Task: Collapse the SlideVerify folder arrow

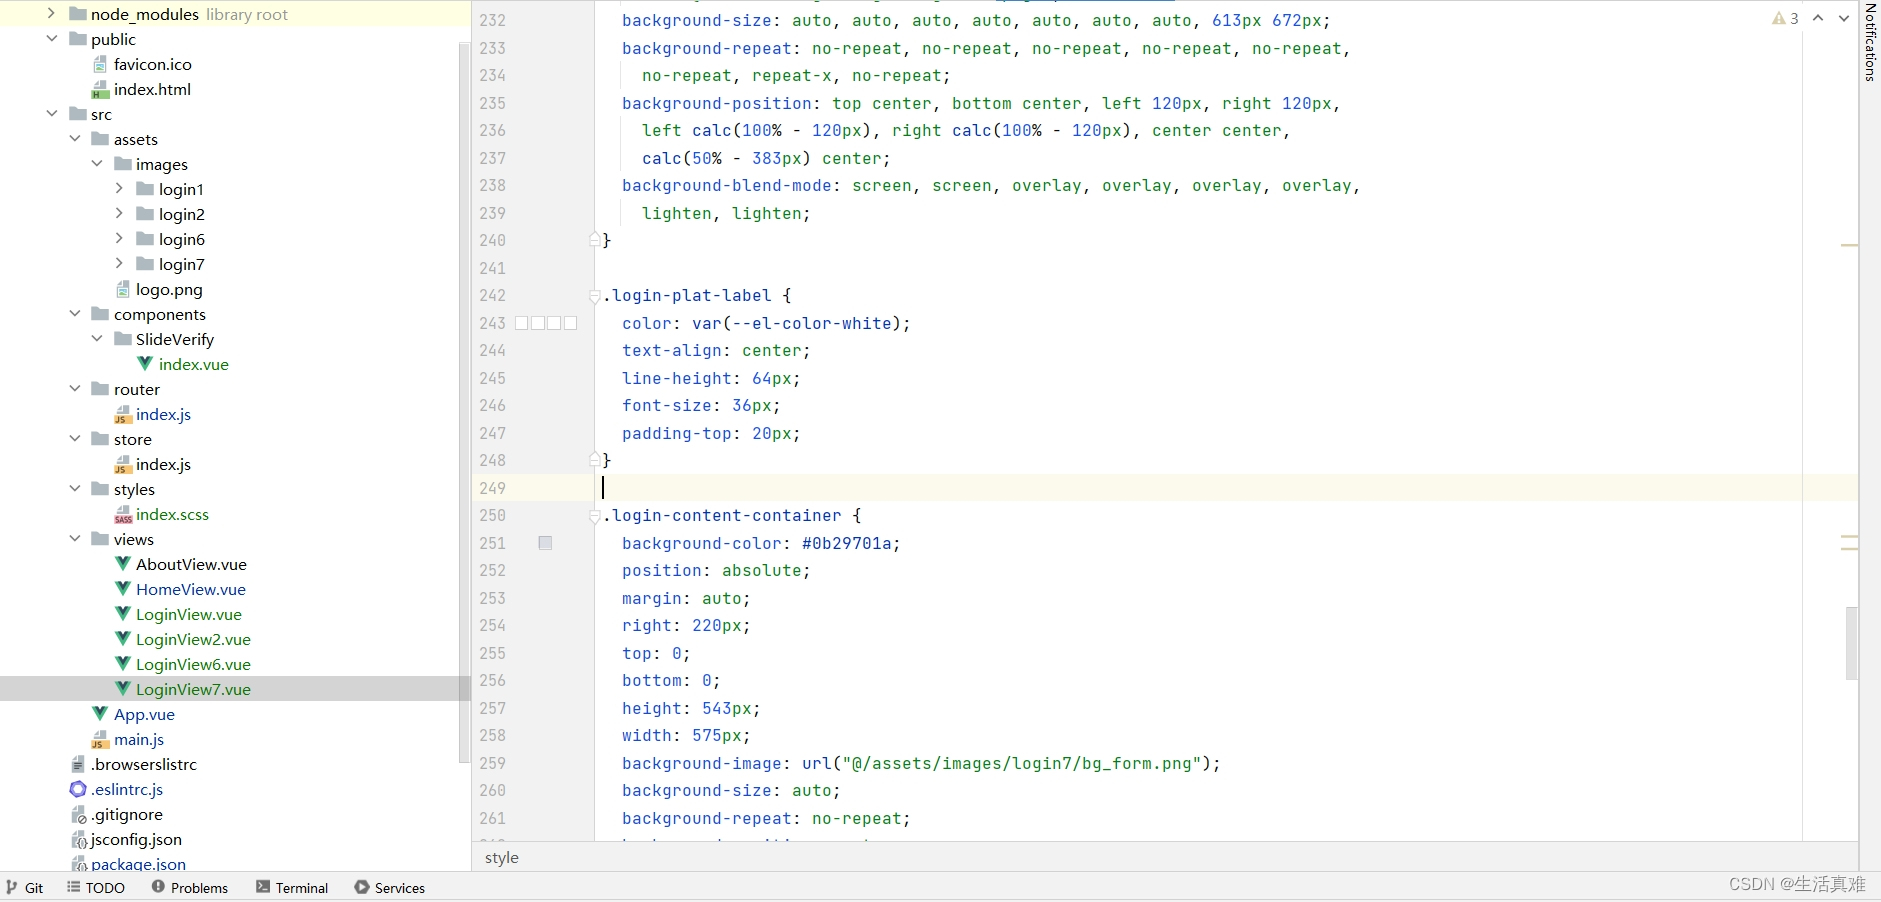Action: 97,339
